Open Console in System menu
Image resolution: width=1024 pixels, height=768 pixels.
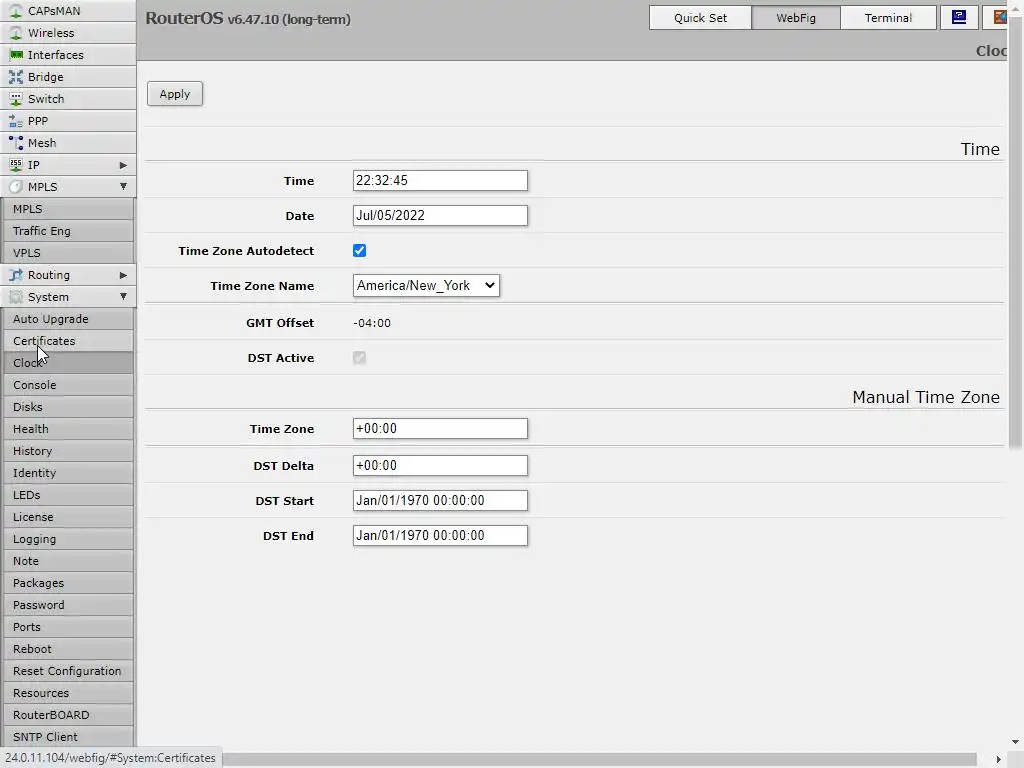pyautogui.click(x=69, y=385)
